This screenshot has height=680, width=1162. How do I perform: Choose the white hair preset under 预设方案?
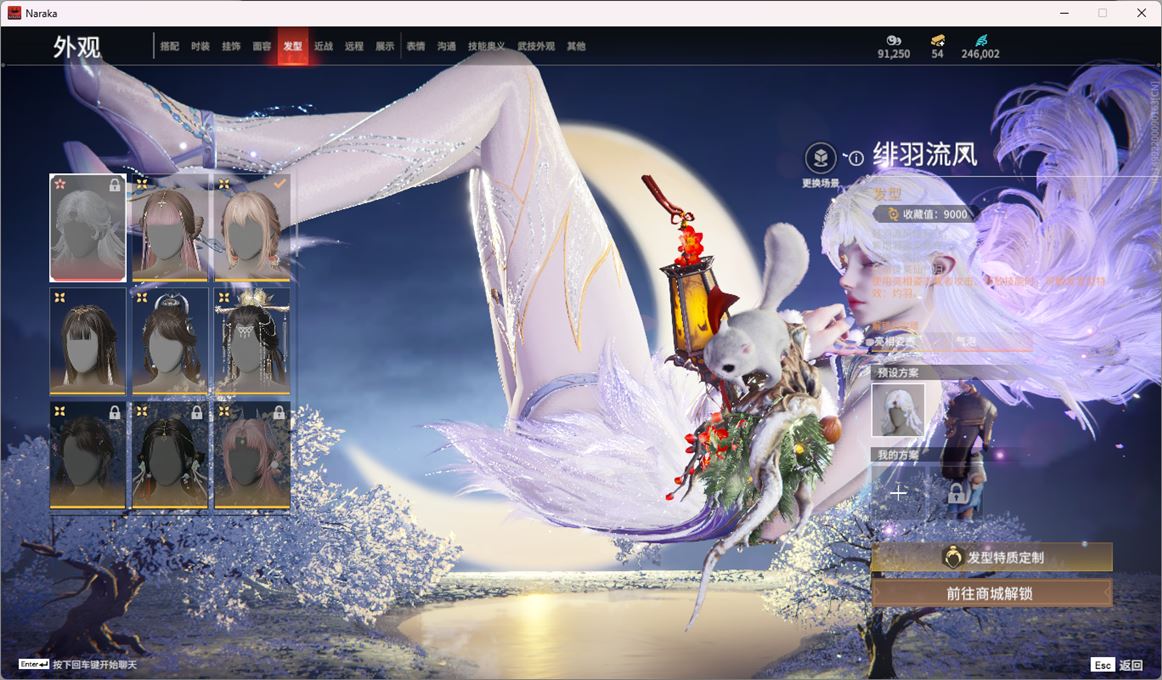click(898, 410)
